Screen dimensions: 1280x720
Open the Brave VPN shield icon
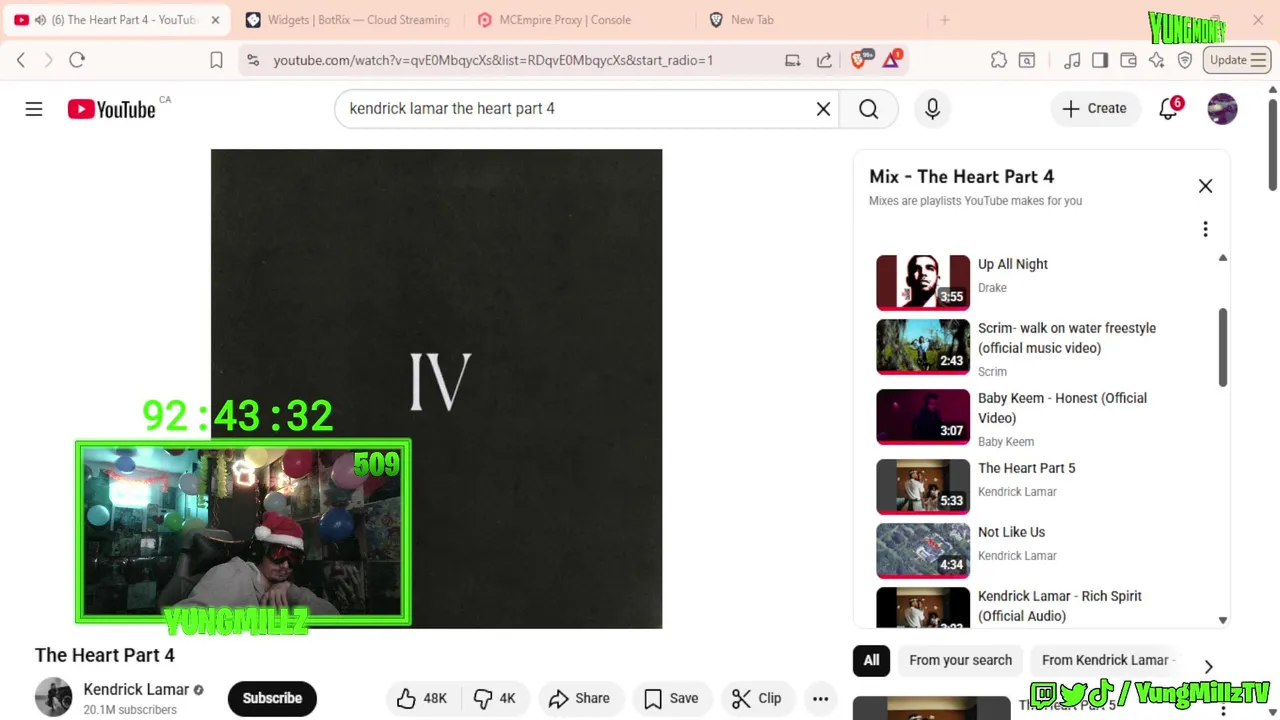point(1185,60)
